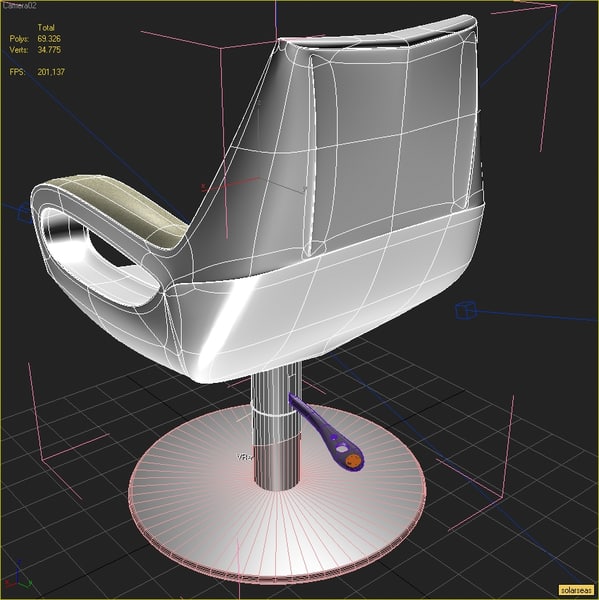Select the blue helper cube right of the chair
Image resolution: width=599 pixels, height=600 pixels.
pyautogui.click(x=466, y=310)
